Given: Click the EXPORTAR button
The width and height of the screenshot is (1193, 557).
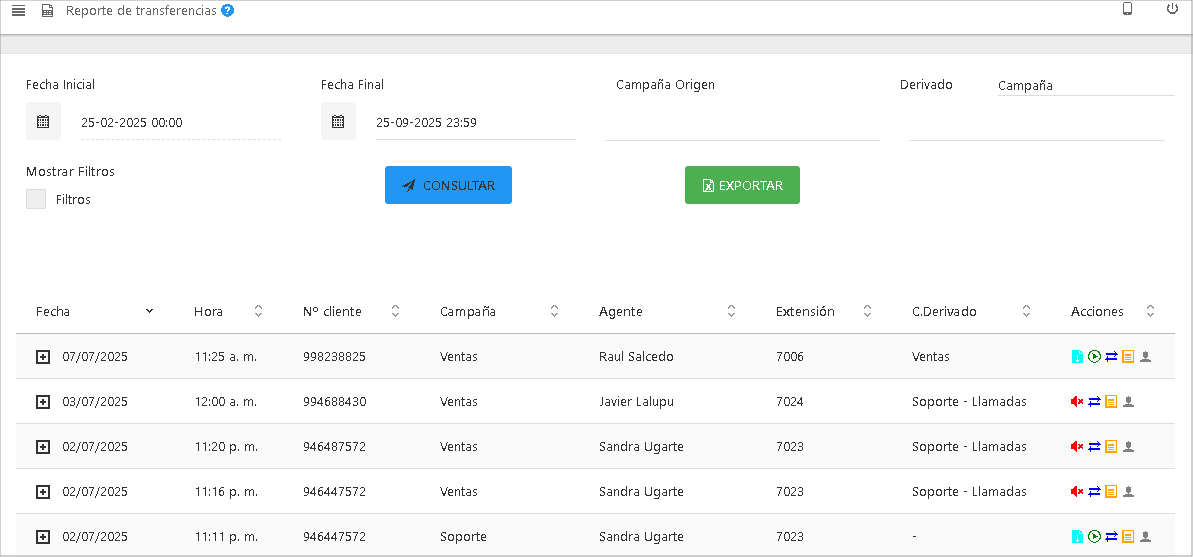Looking at the screenshot, I should click(742, 185).
